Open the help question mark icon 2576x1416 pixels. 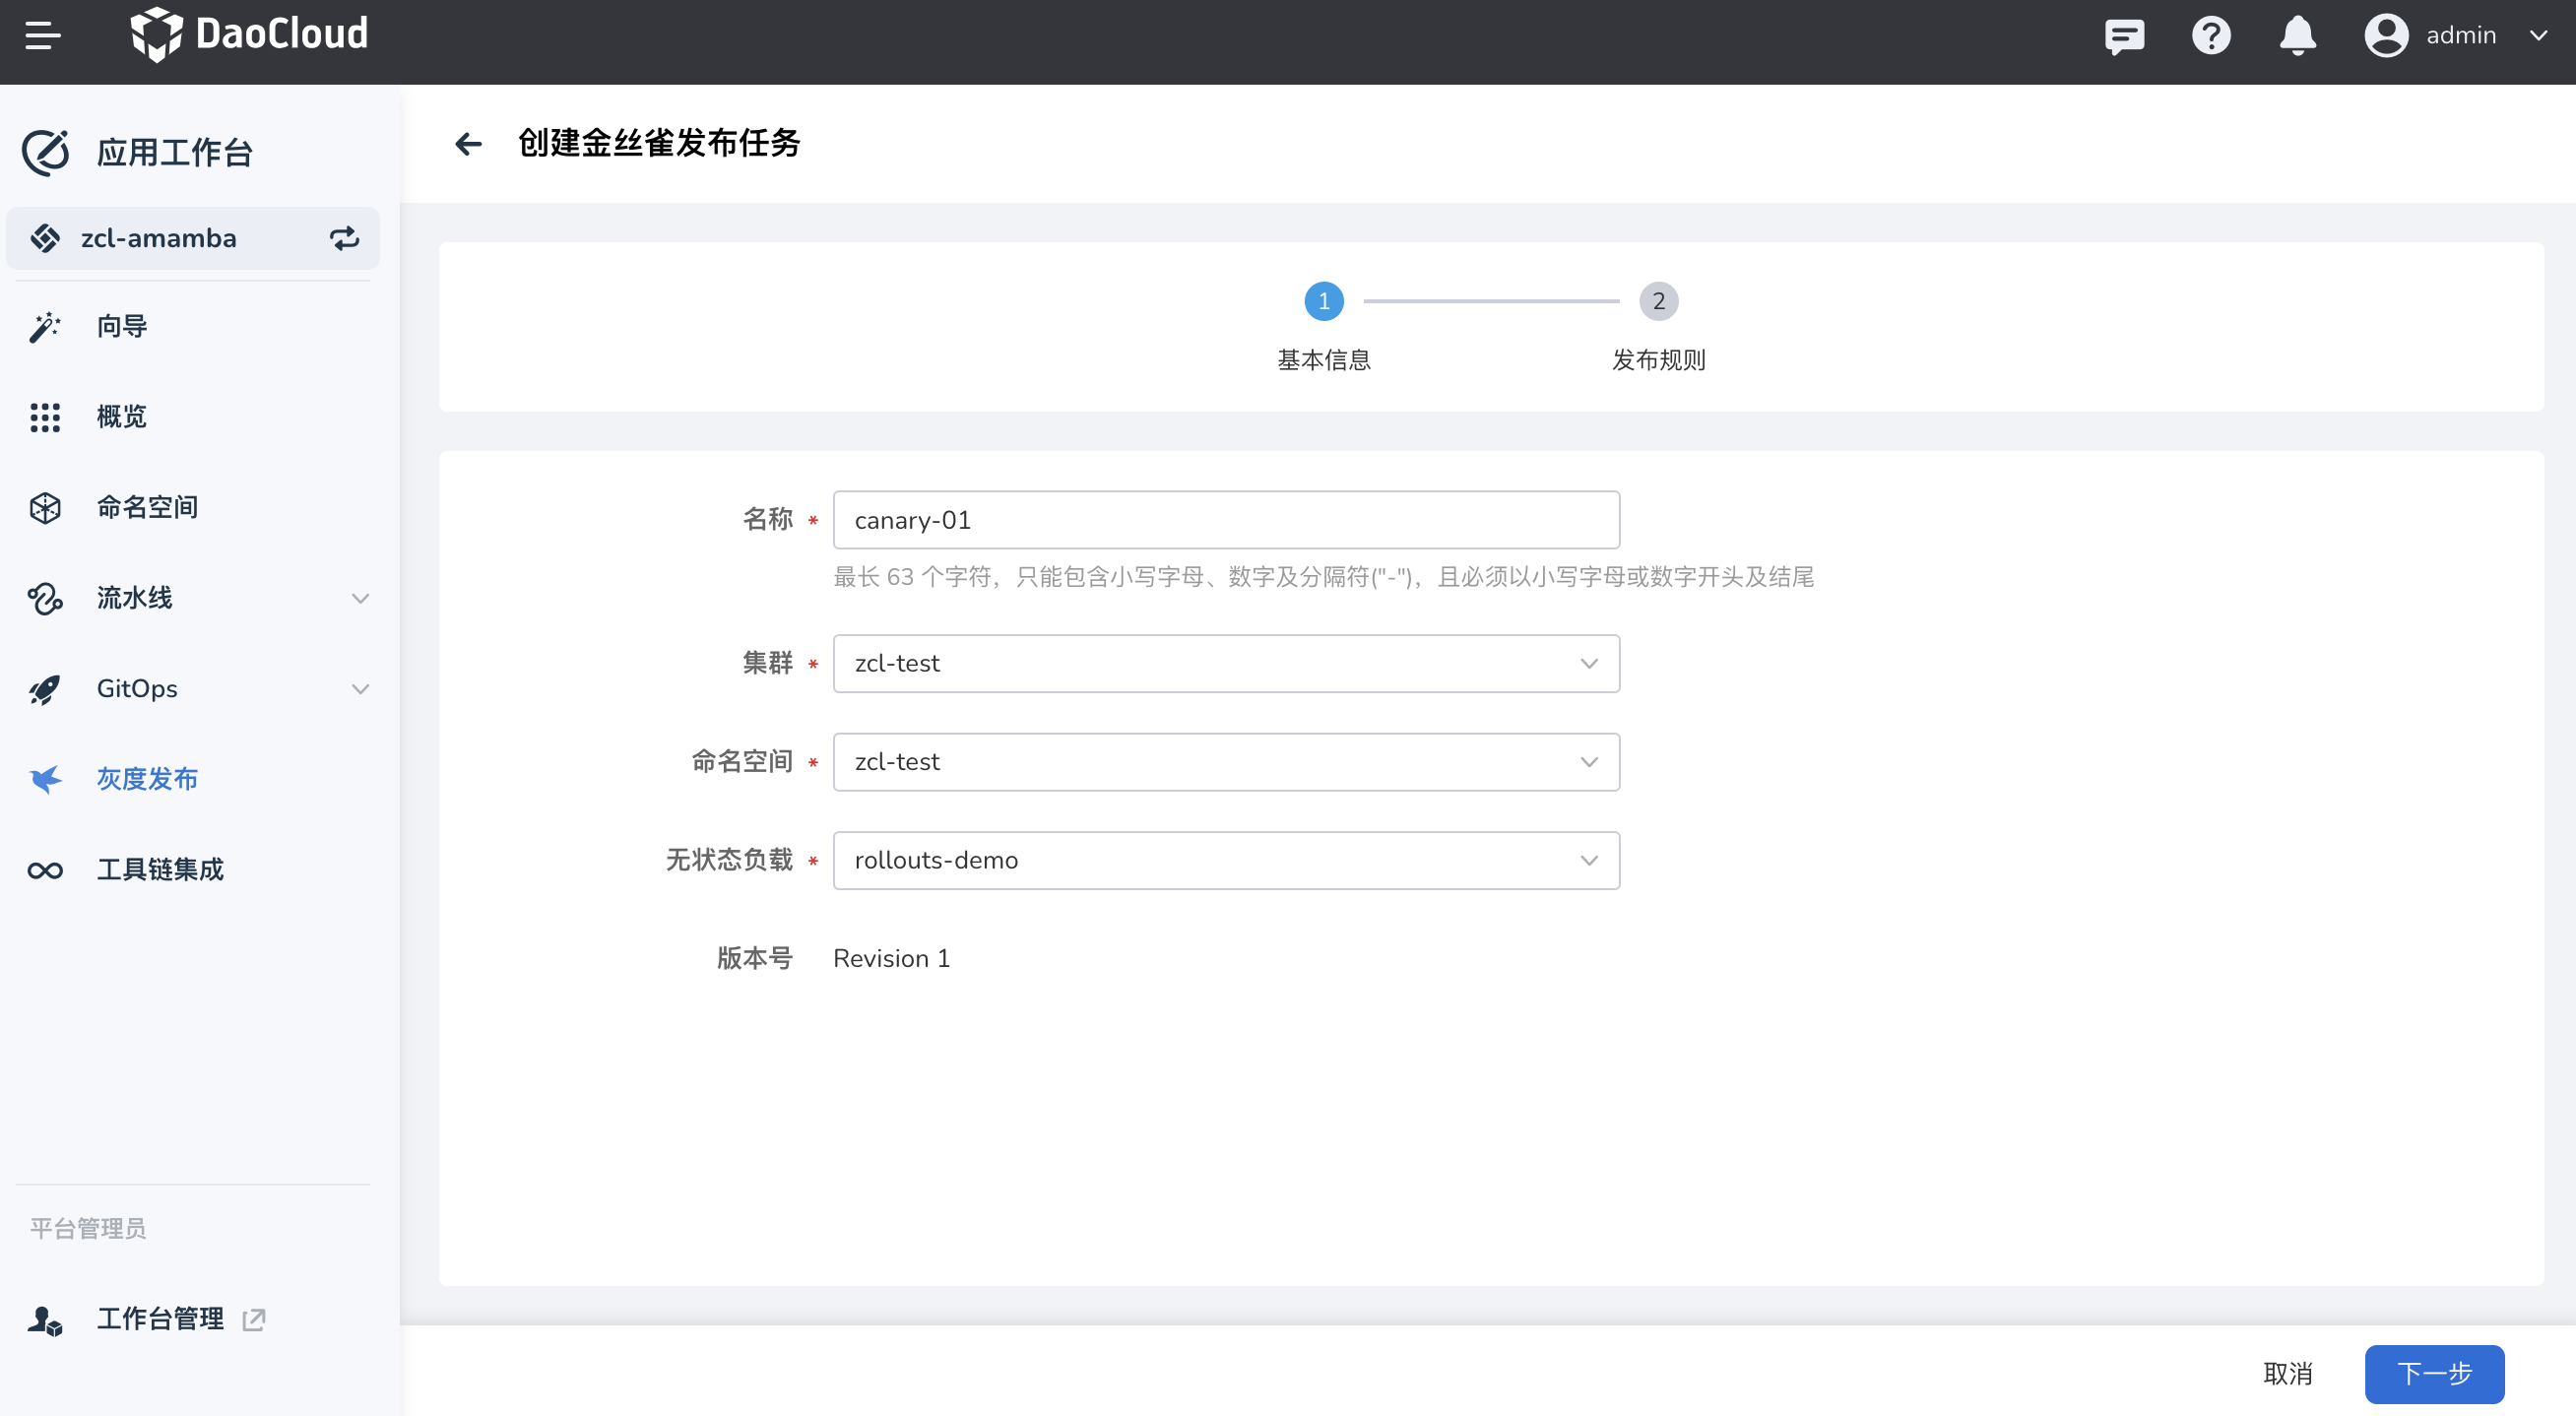[2211, 36]
